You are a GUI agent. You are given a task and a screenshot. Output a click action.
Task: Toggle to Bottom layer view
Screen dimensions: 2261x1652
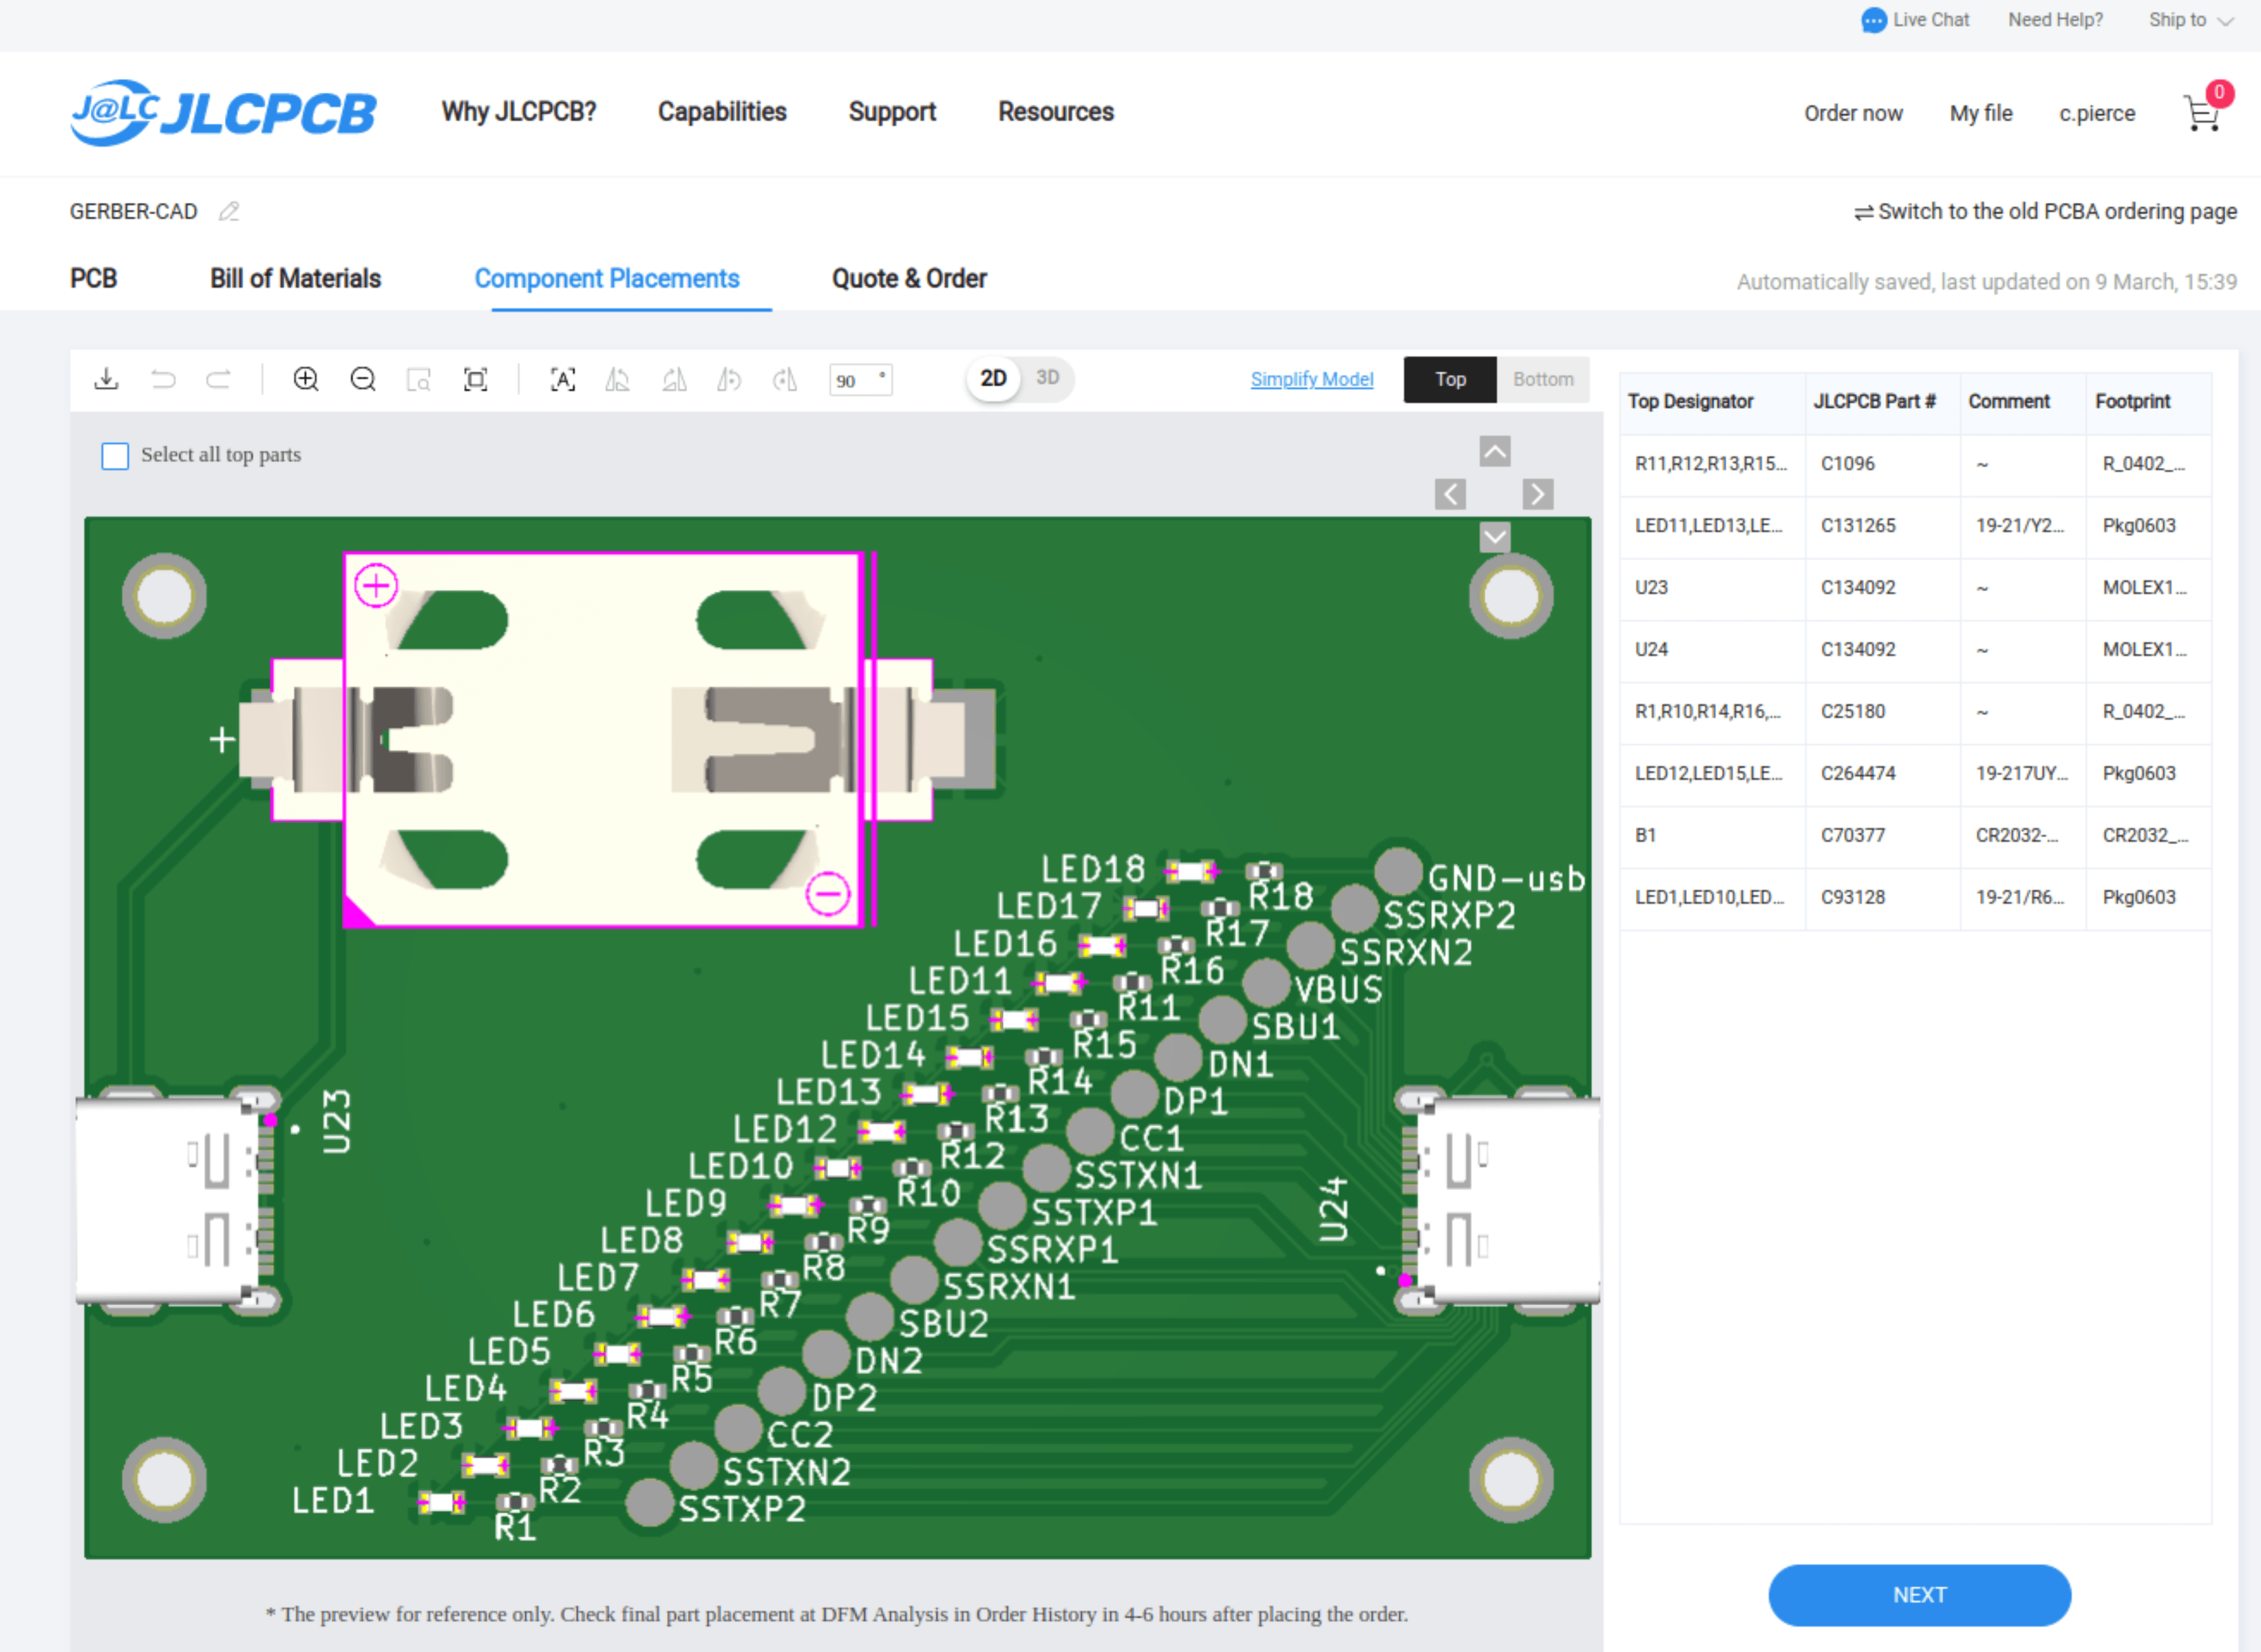[x=1541, y=376]
